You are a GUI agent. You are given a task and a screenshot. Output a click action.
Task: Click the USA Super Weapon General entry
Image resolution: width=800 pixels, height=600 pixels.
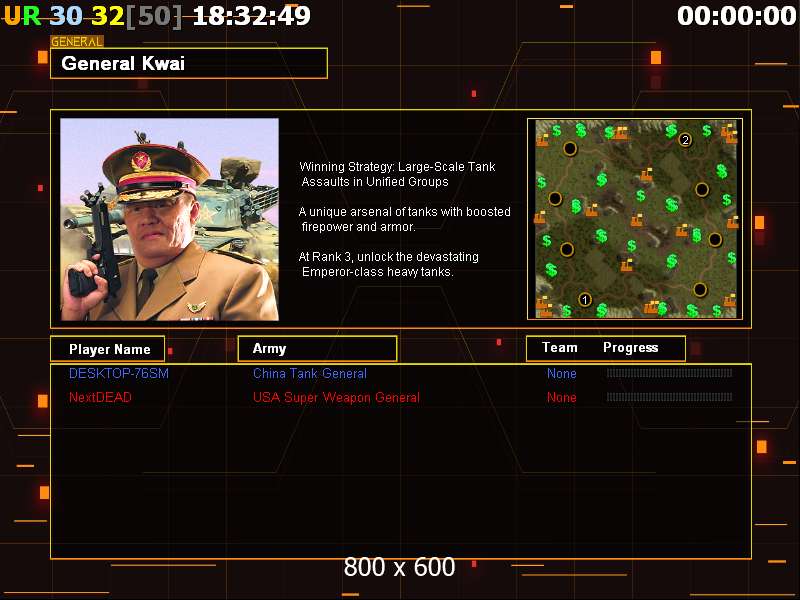(336, 398)
